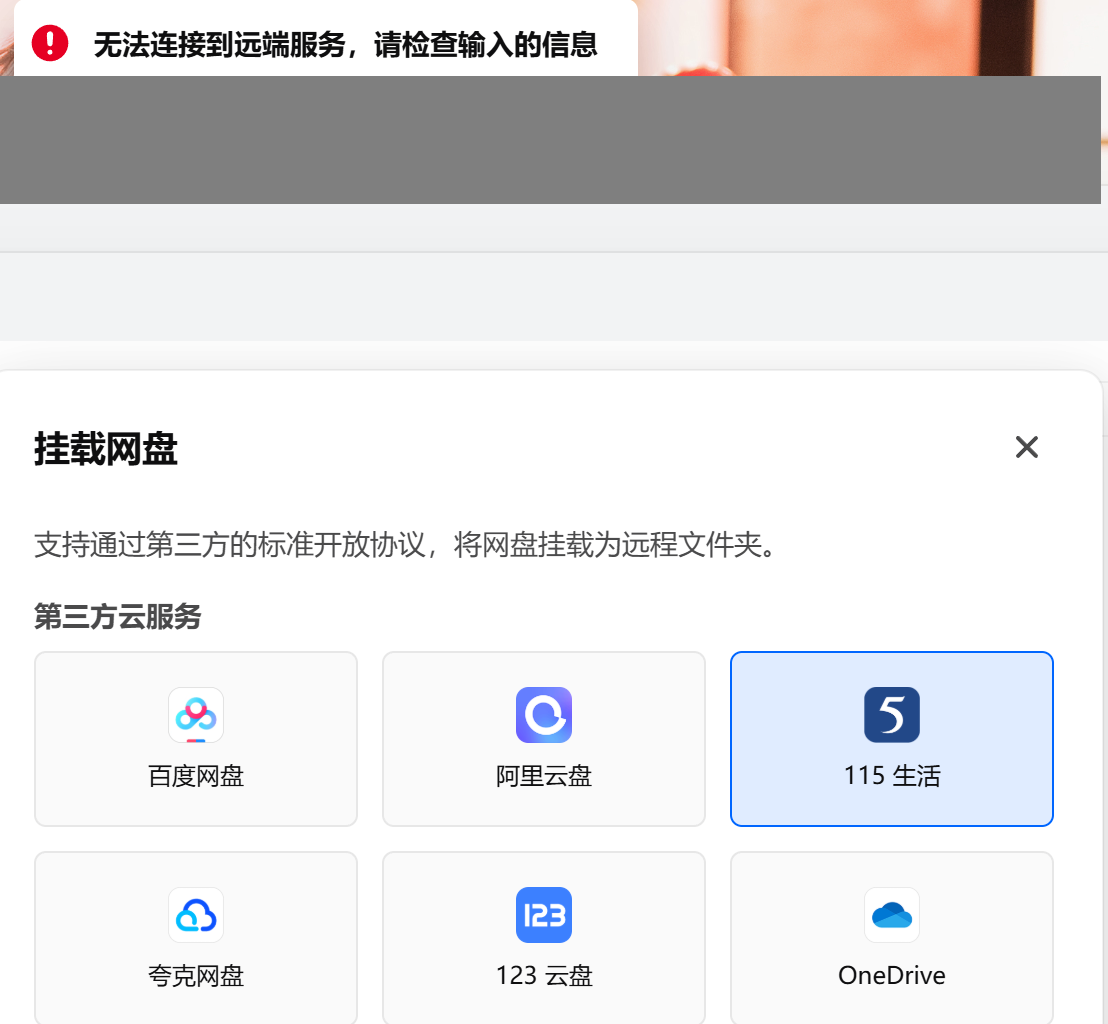Click the Baidu Netdisk logo icon
The image size is (1108, 1024).
(x=196, y=714)
